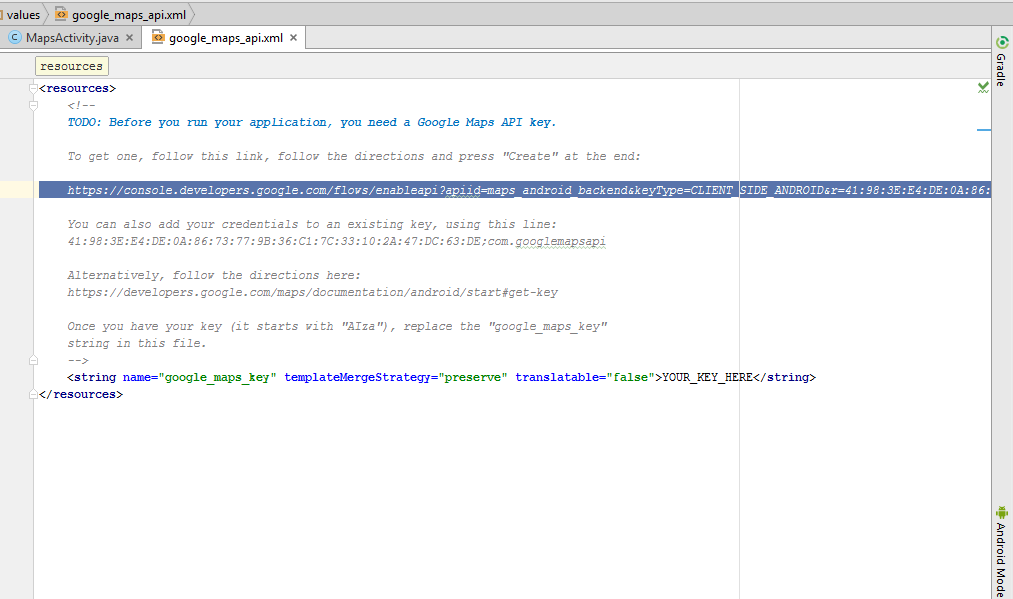
Task: Click the Java class icon on MapsActivity tab
Action: (15, 37)
